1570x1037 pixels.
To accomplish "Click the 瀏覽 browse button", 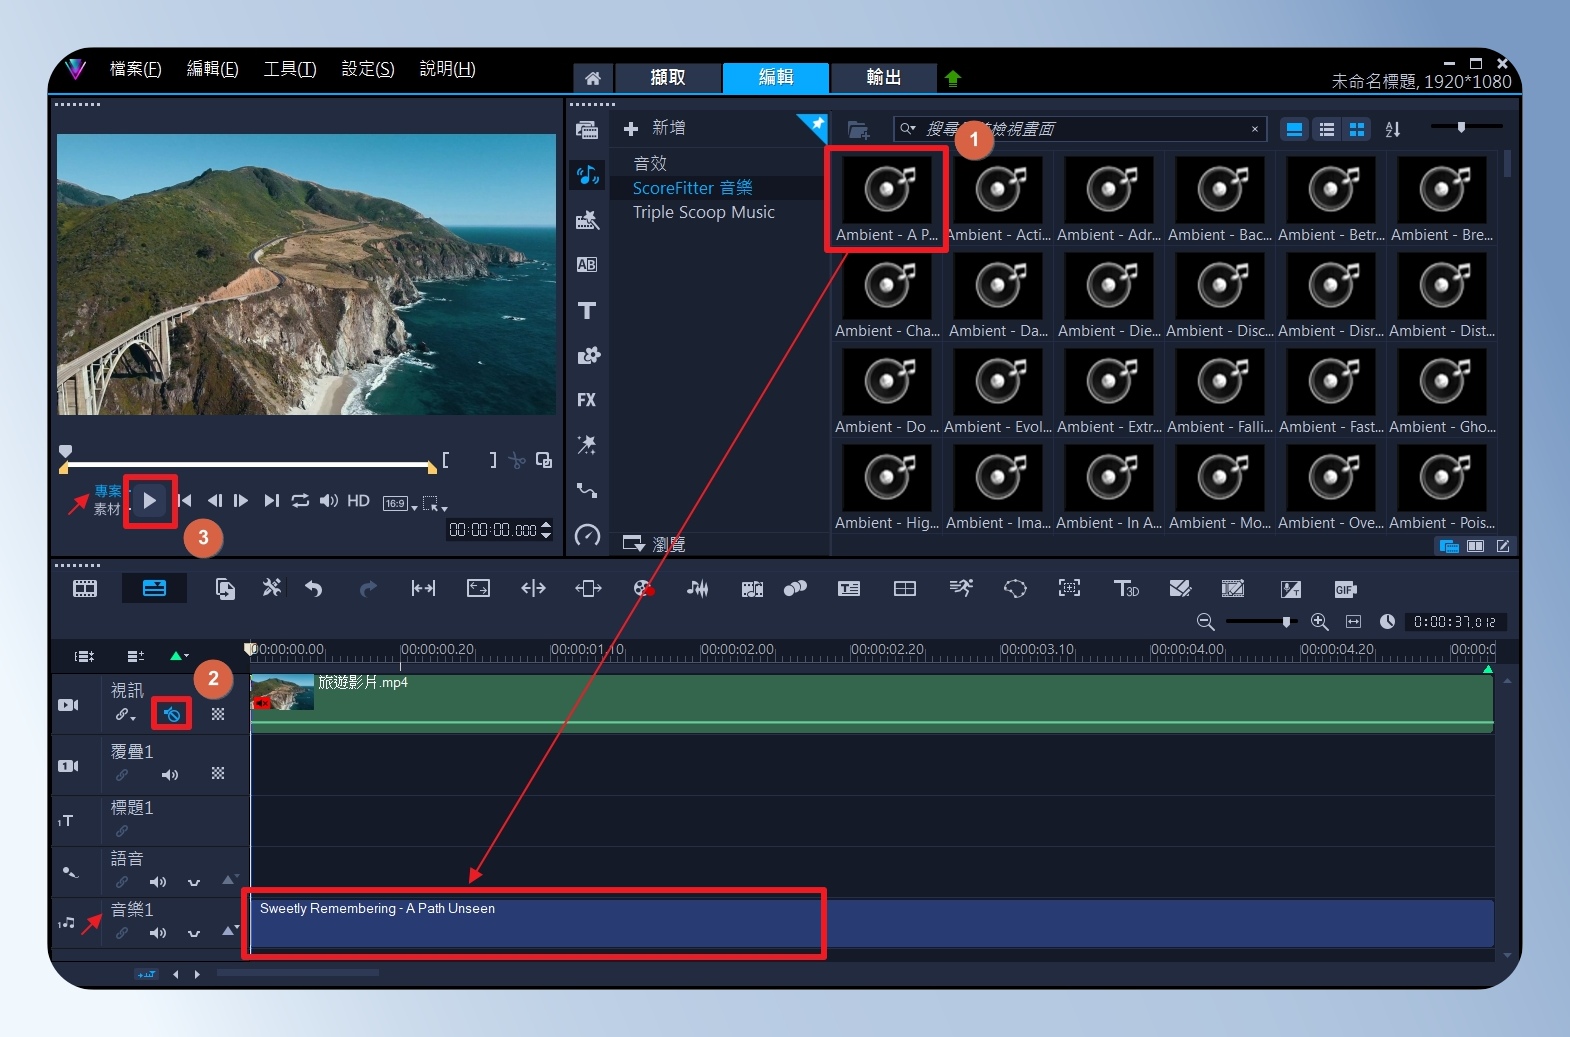I will pos(654,544).
